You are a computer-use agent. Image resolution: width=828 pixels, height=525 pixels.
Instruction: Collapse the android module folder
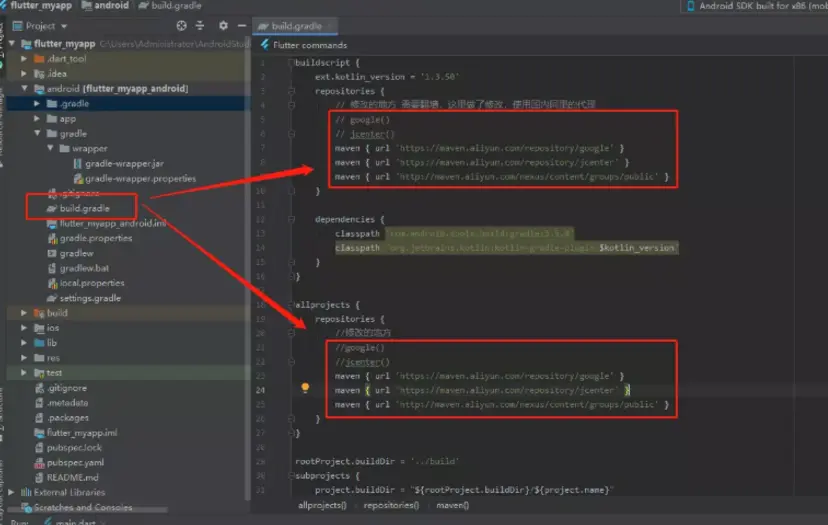pos(24,88)
